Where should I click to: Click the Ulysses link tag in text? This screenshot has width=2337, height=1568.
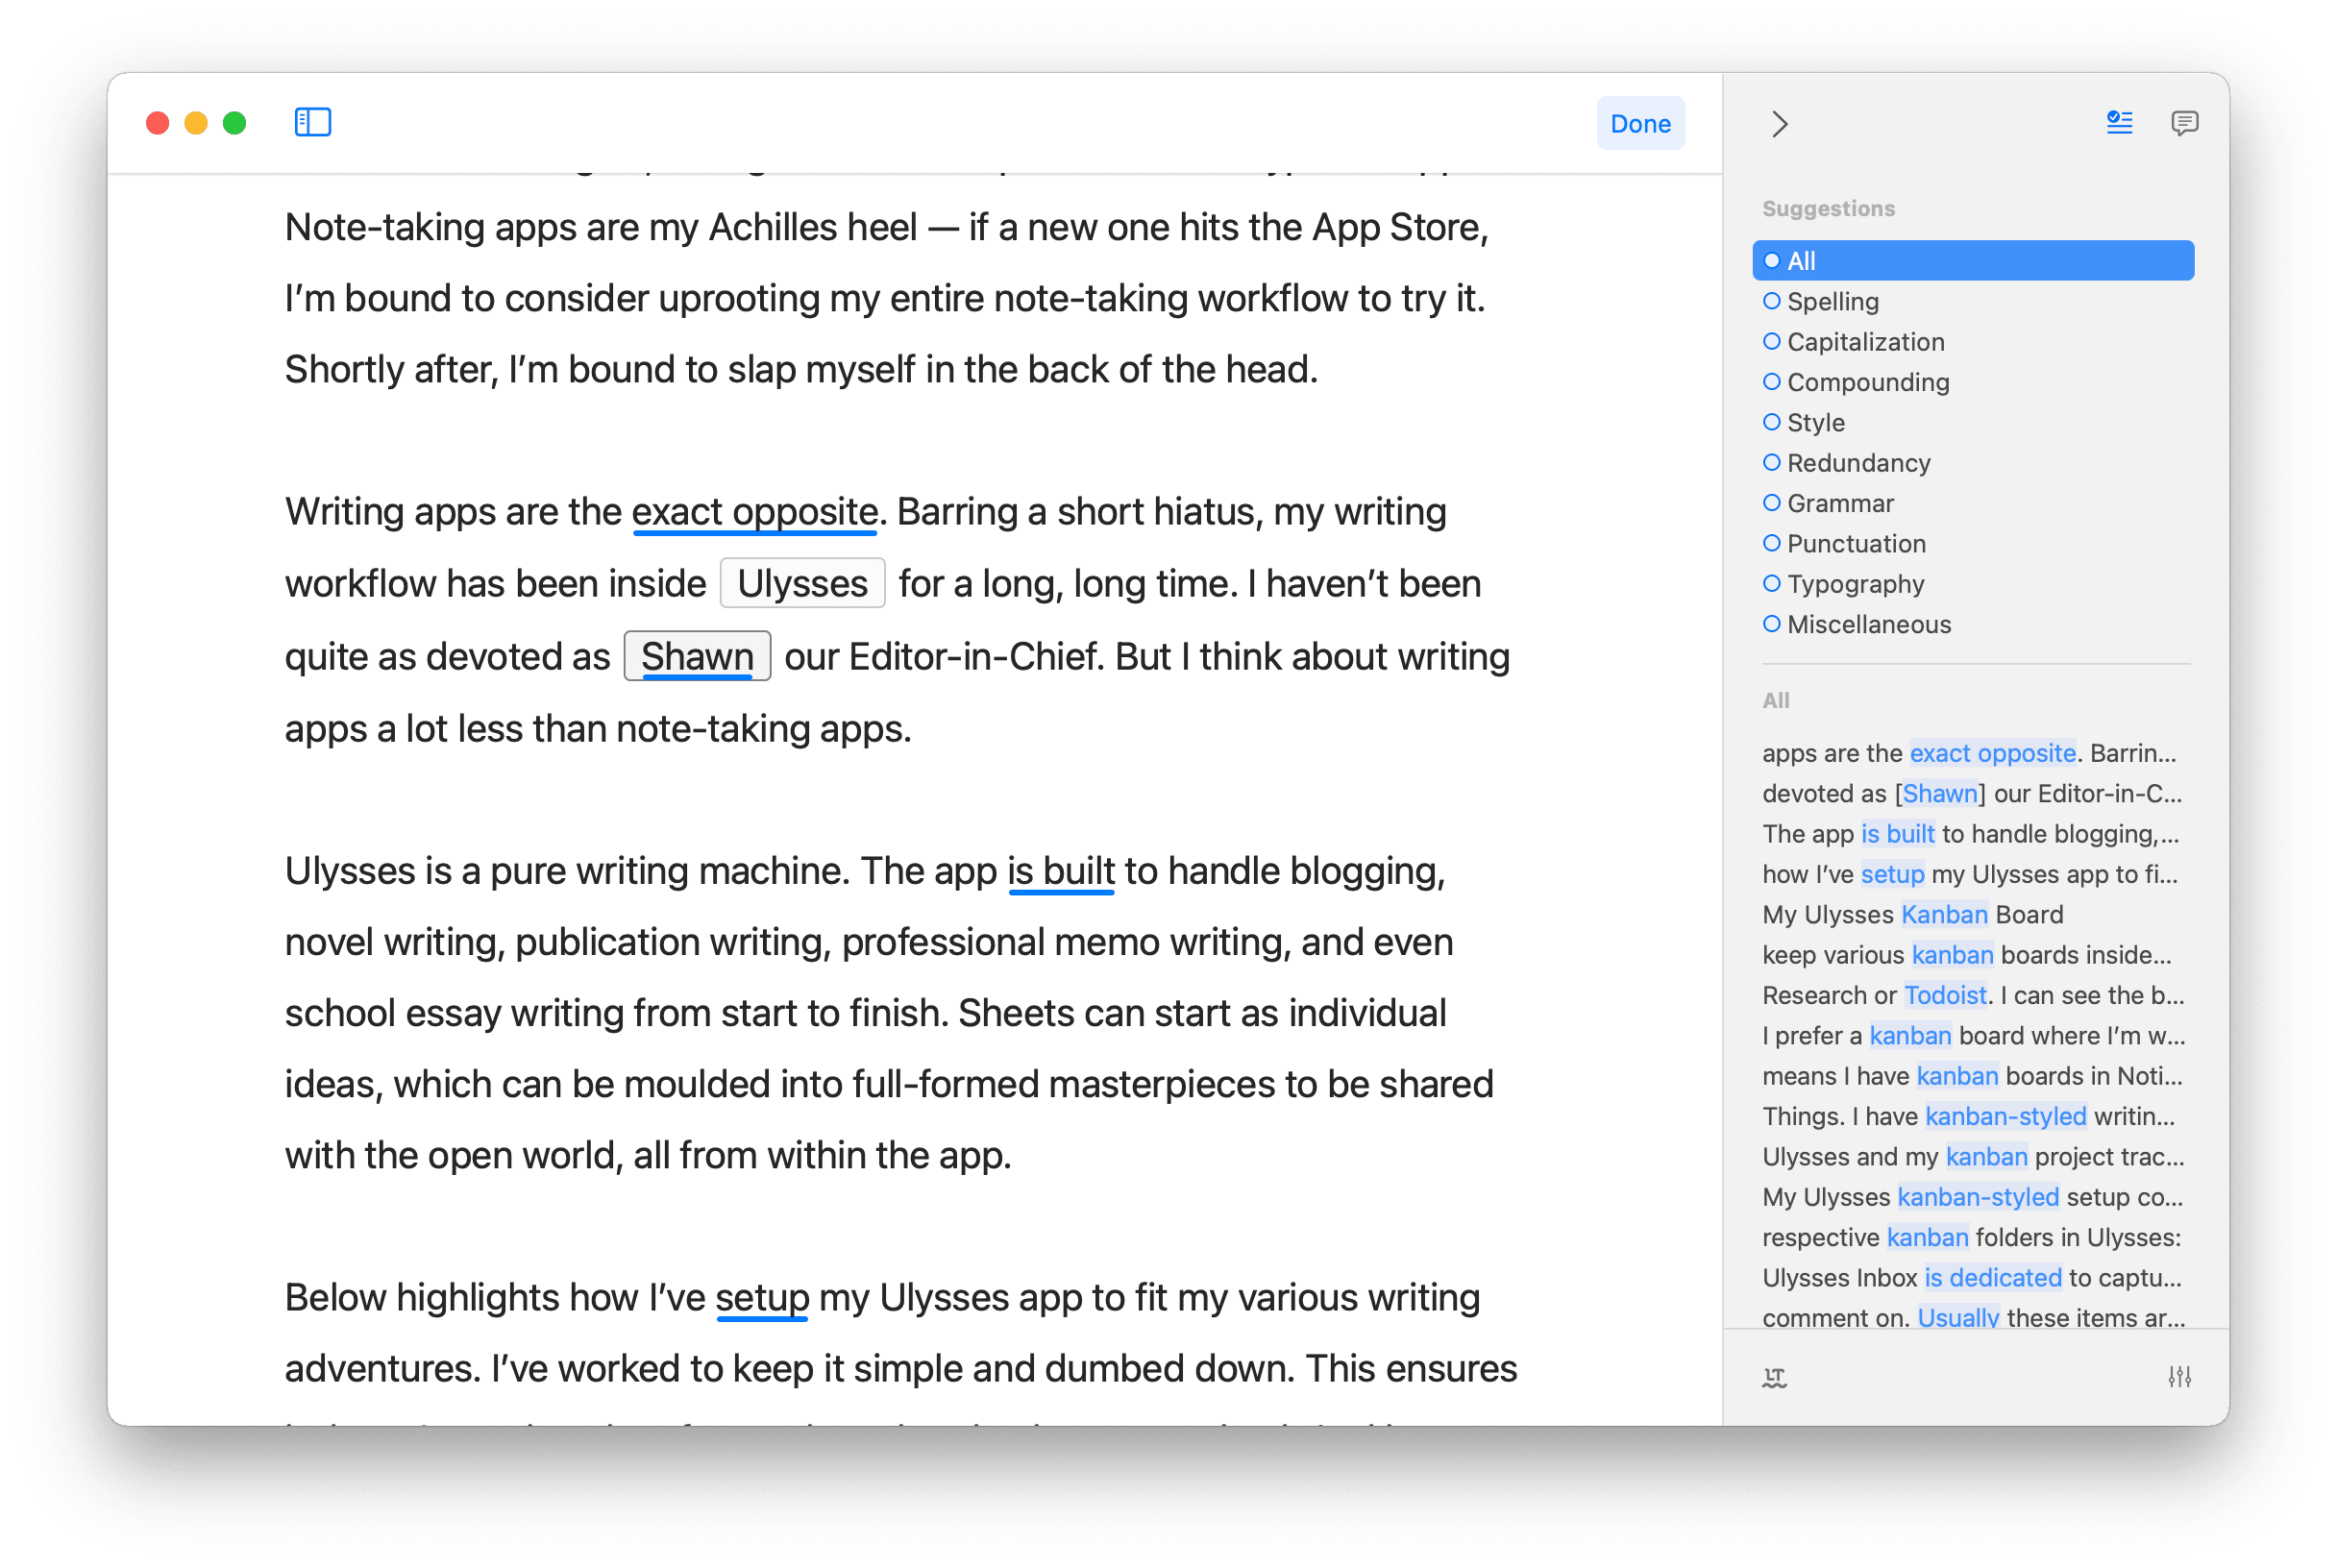tap(803, 584)
